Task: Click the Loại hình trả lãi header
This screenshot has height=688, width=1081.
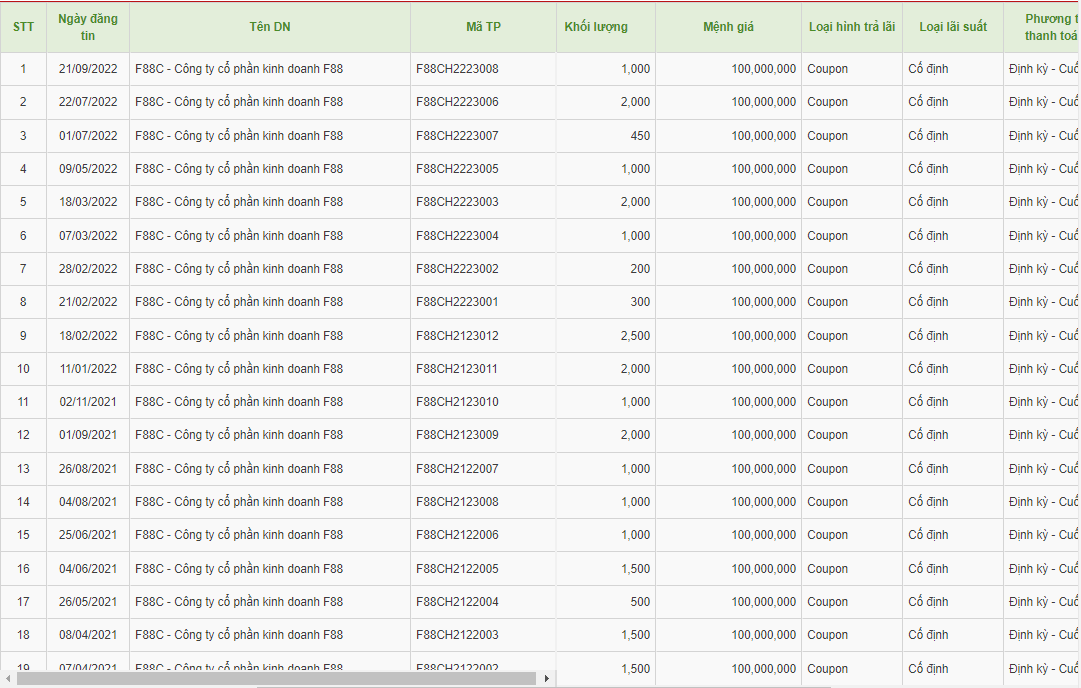Action: (x=851, y=27)
